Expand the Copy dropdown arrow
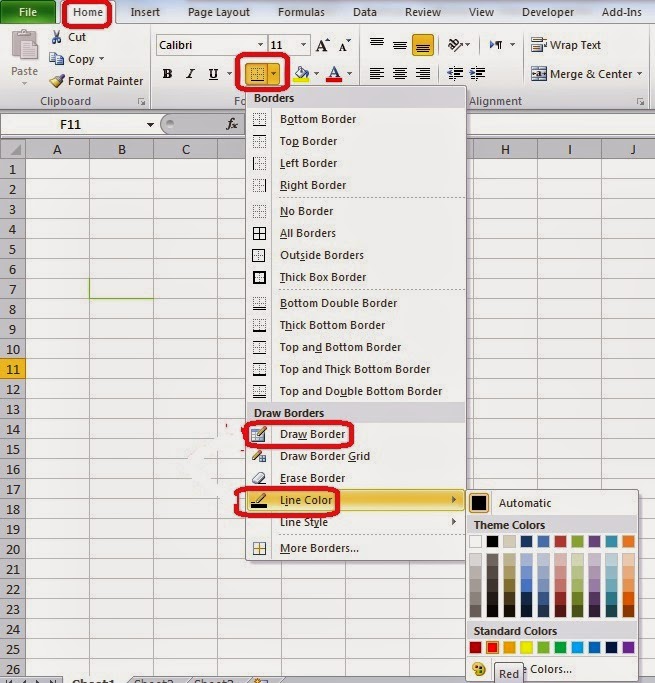The width and height of the screenshot is (655, 683). click(x=101, y=58)
